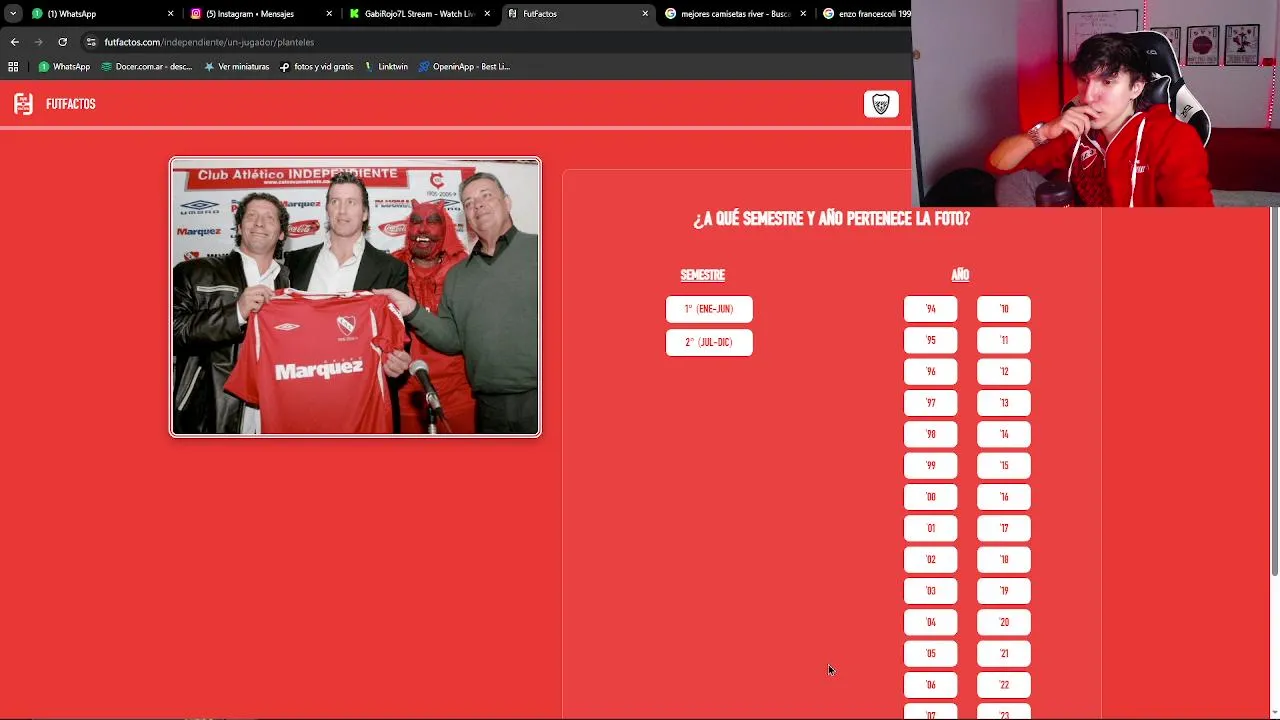This screenshot has width=1280, height=720.
Task: Switch to the mejores camisetas river tab
Action: 733,14
